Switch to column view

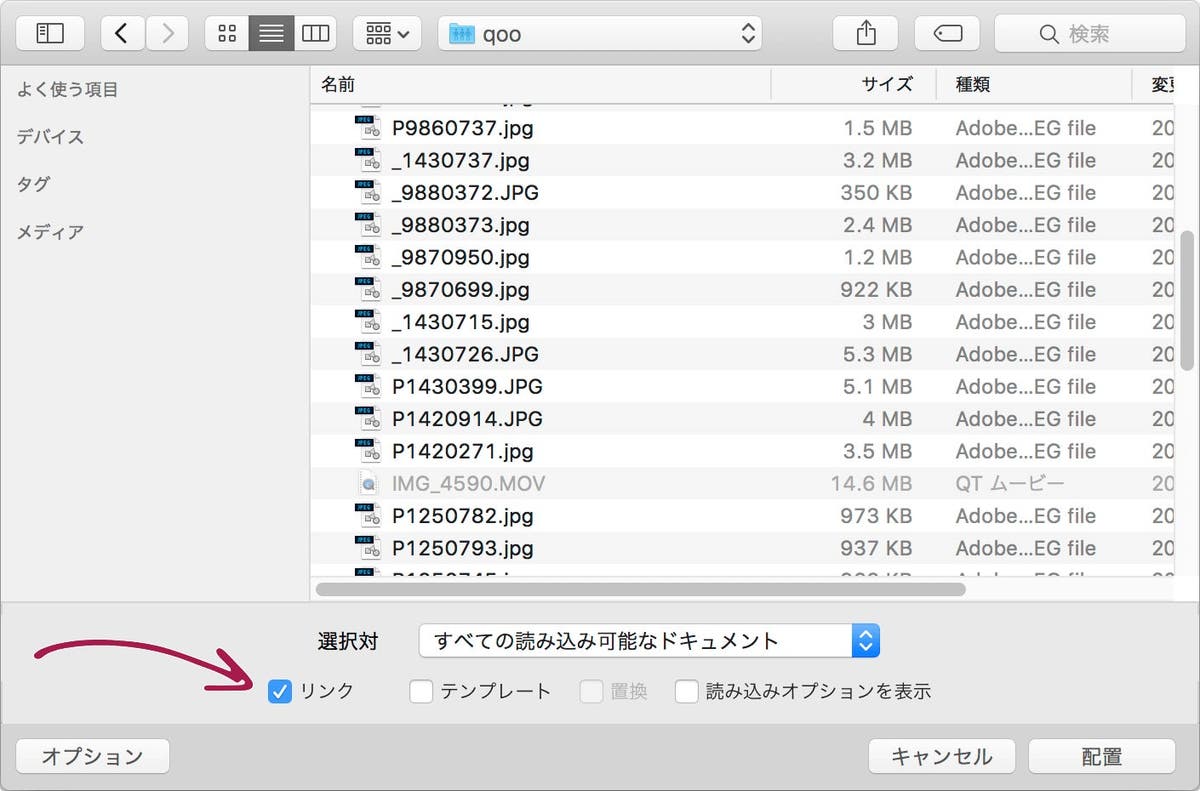[315, 33]
